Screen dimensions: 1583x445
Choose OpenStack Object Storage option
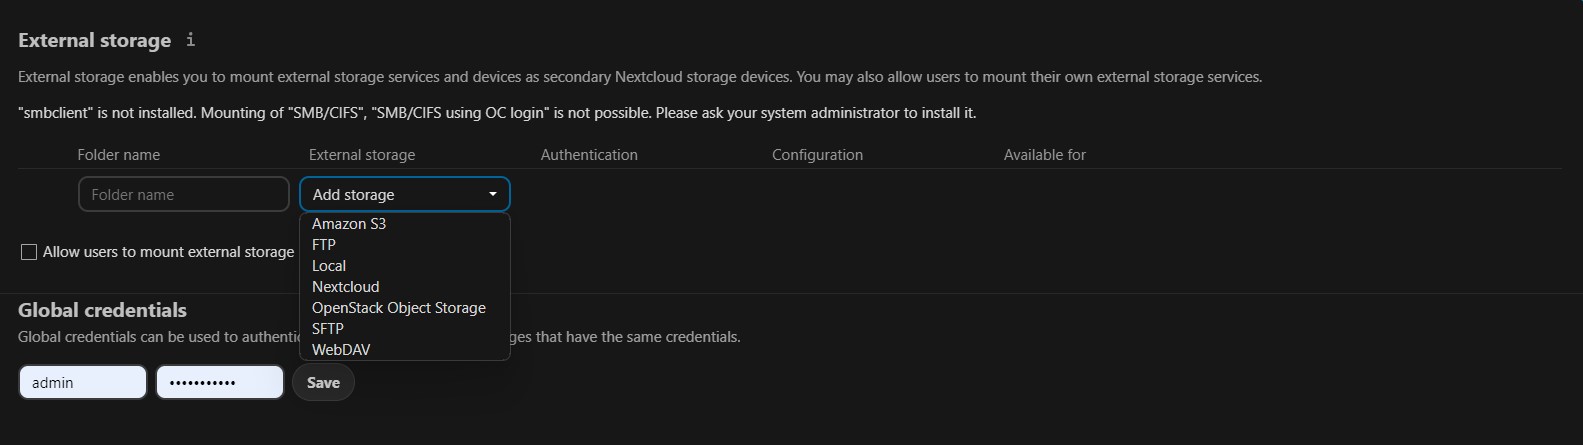point(399,308)
